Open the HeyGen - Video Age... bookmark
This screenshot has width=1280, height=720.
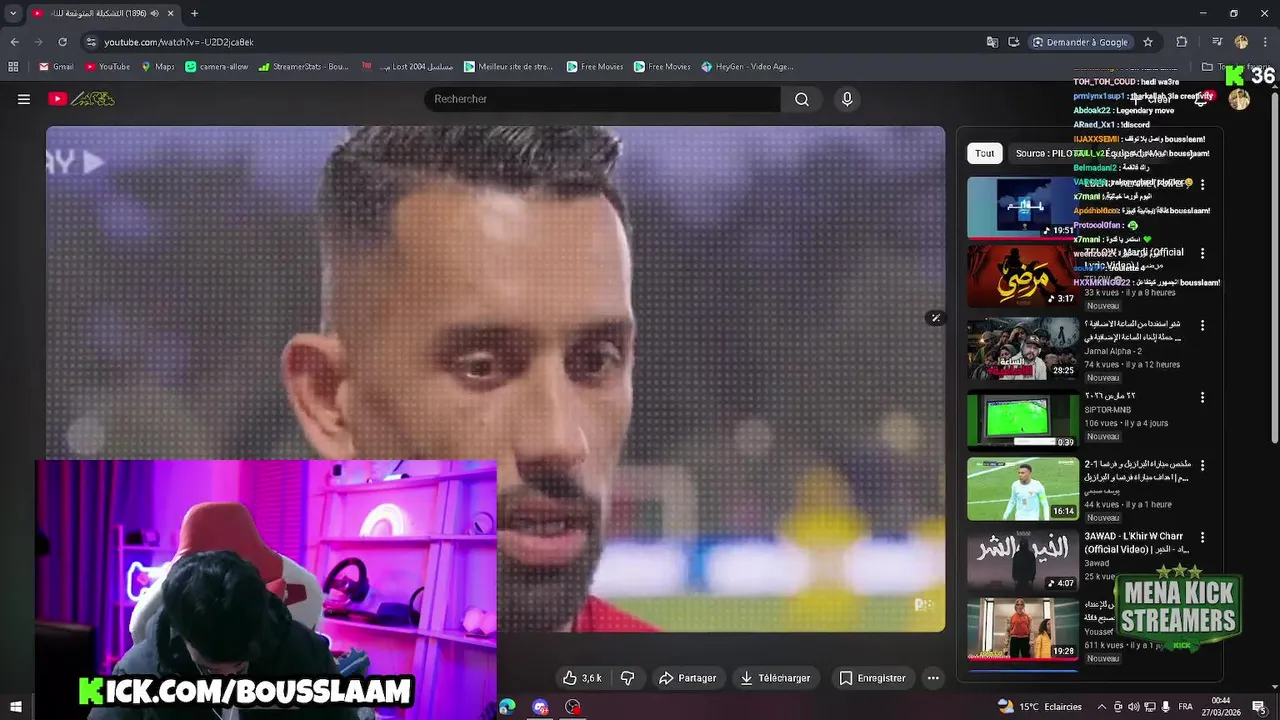click(748, 67)
